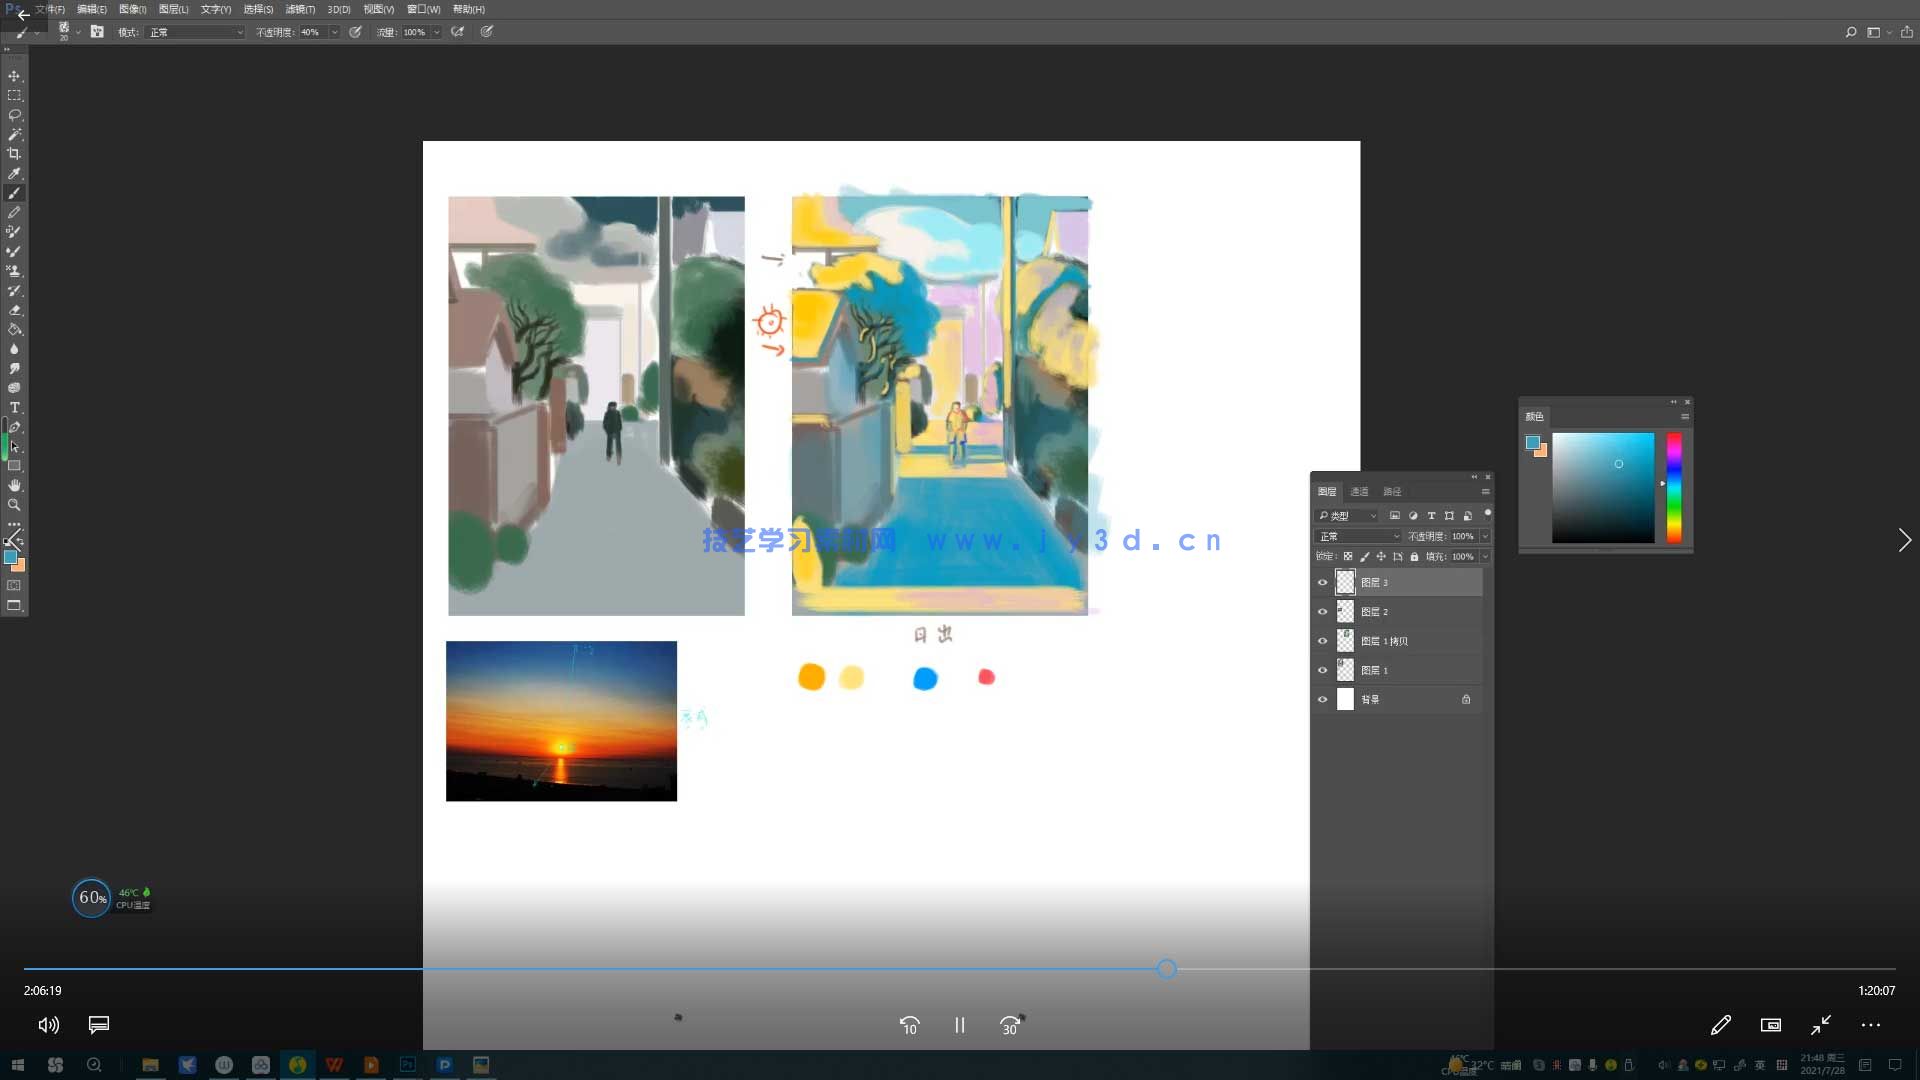Select the Type tool
This screenshot has width=1920, height=1080.
15,409
